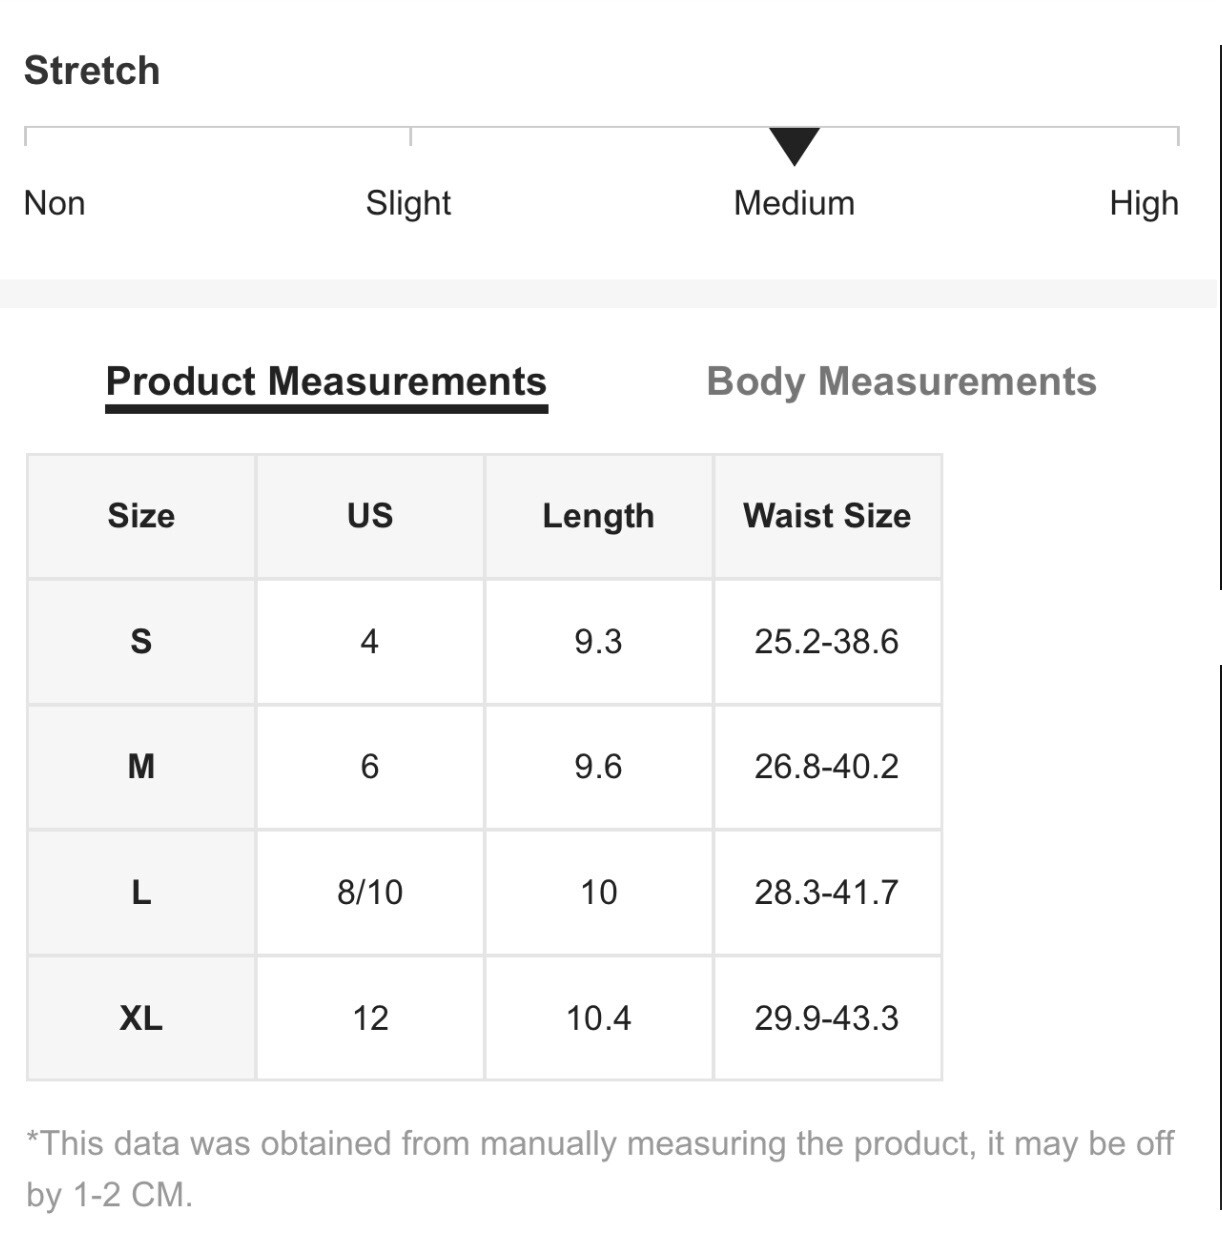Screen dimensions: 1222x1249
Task: Click the Size column header
Action: (141, 516)
